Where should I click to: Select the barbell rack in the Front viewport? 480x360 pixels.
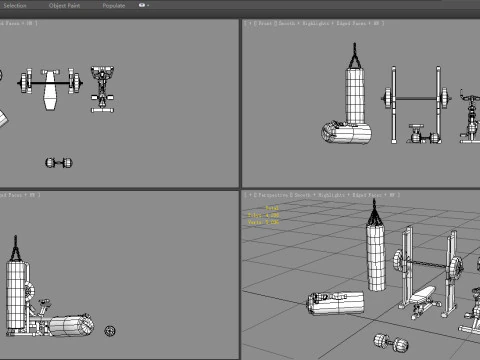416,99
